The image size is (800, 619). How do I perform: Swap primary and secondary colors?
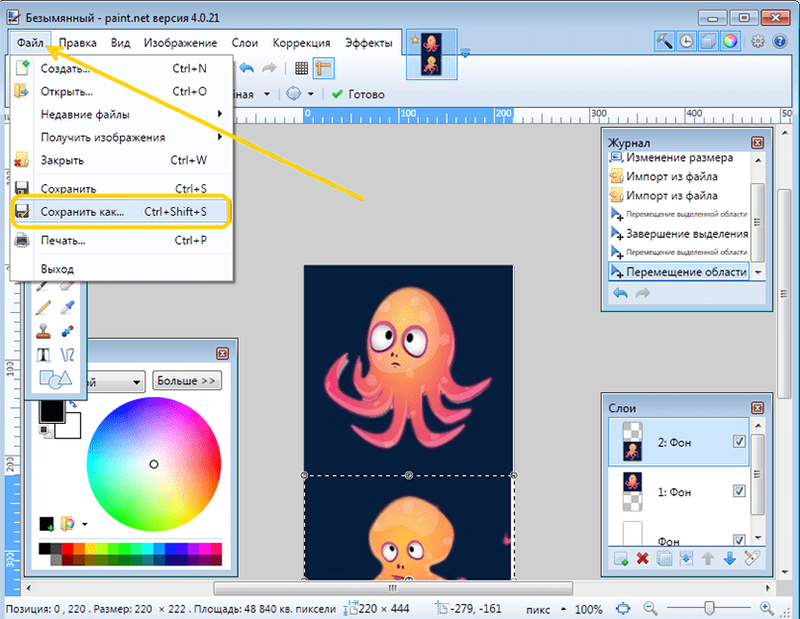point(73,404)
